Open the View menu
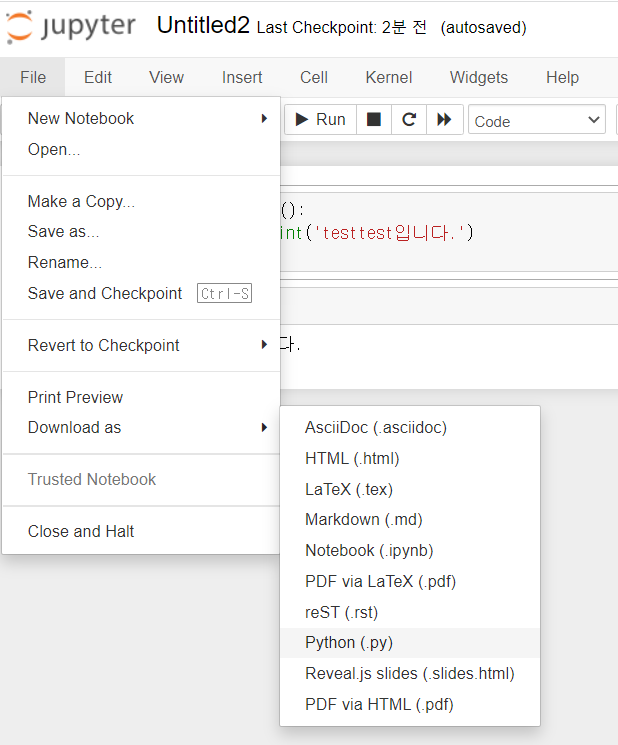 [x=166, y=77]
